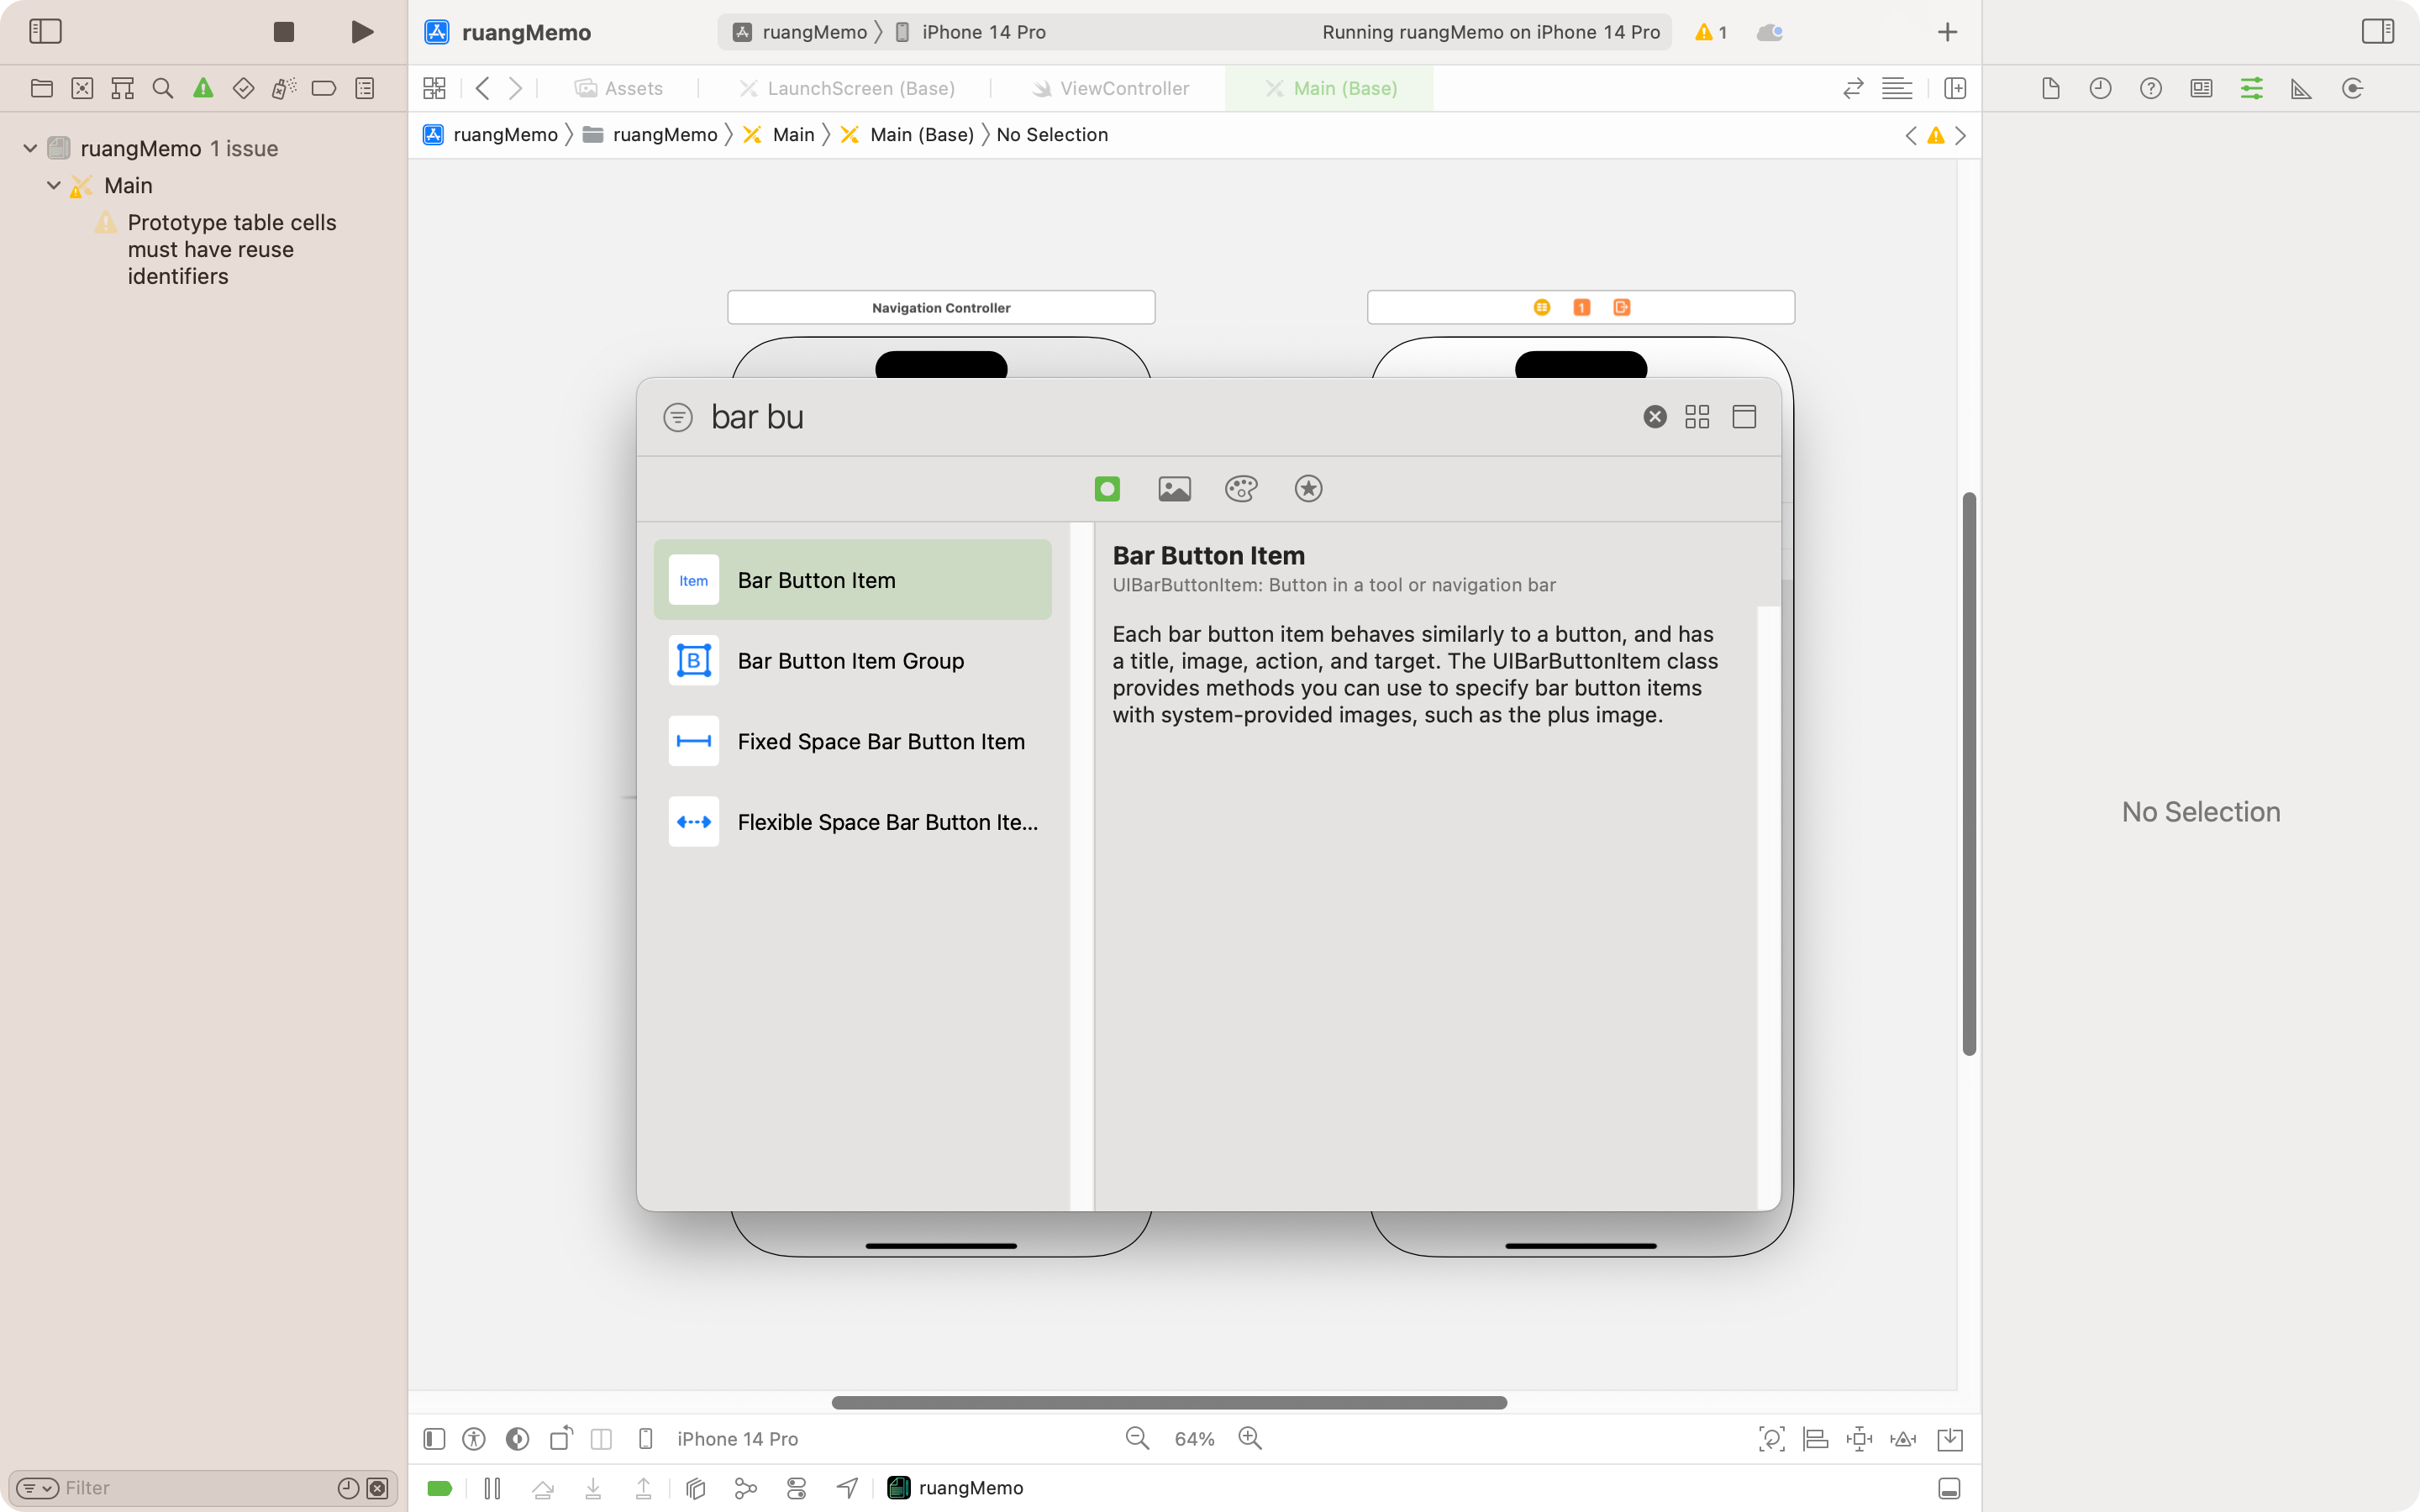Image resolution: width=2420 pixels, height=1512 pixels.
Task: Open the Test navigator diamond icon
Action: (x=243, y=89)
